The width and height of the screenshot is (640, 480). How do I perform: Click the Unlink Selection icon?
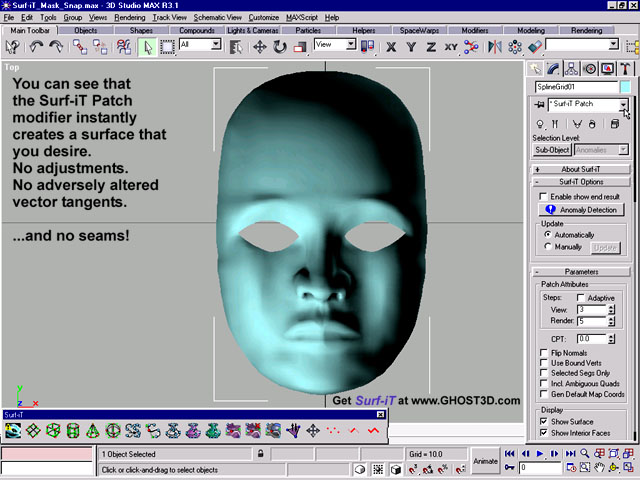pyautogui.click(x=100, y=47)
